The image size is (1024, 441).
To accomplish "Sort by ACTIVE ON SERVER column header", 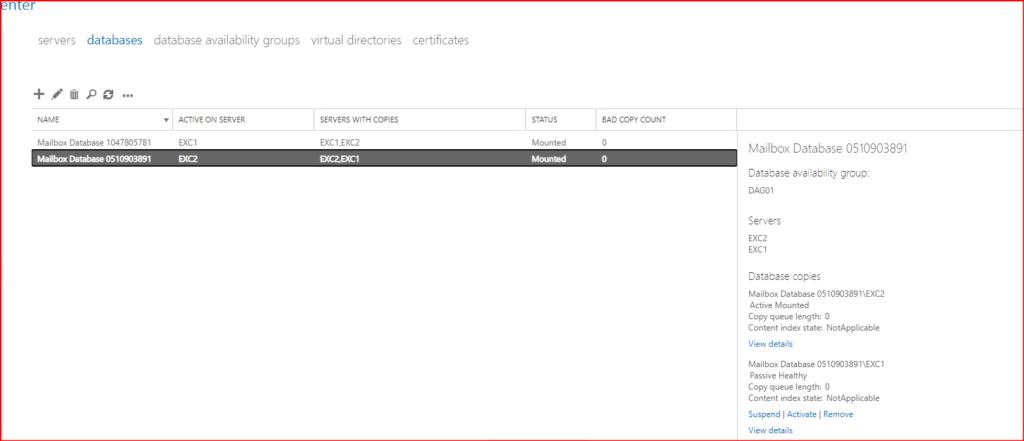I will [x=212, y=120].
